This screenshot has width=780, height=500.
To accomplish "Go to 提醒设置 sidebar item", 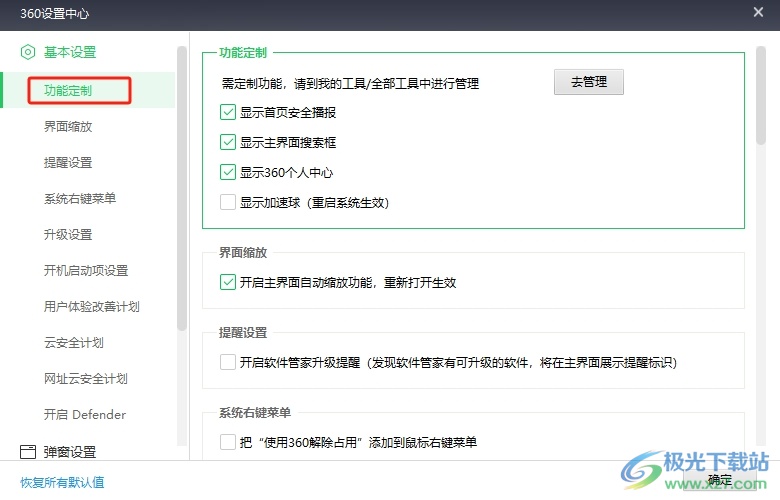I will click(x=68, y=162).
